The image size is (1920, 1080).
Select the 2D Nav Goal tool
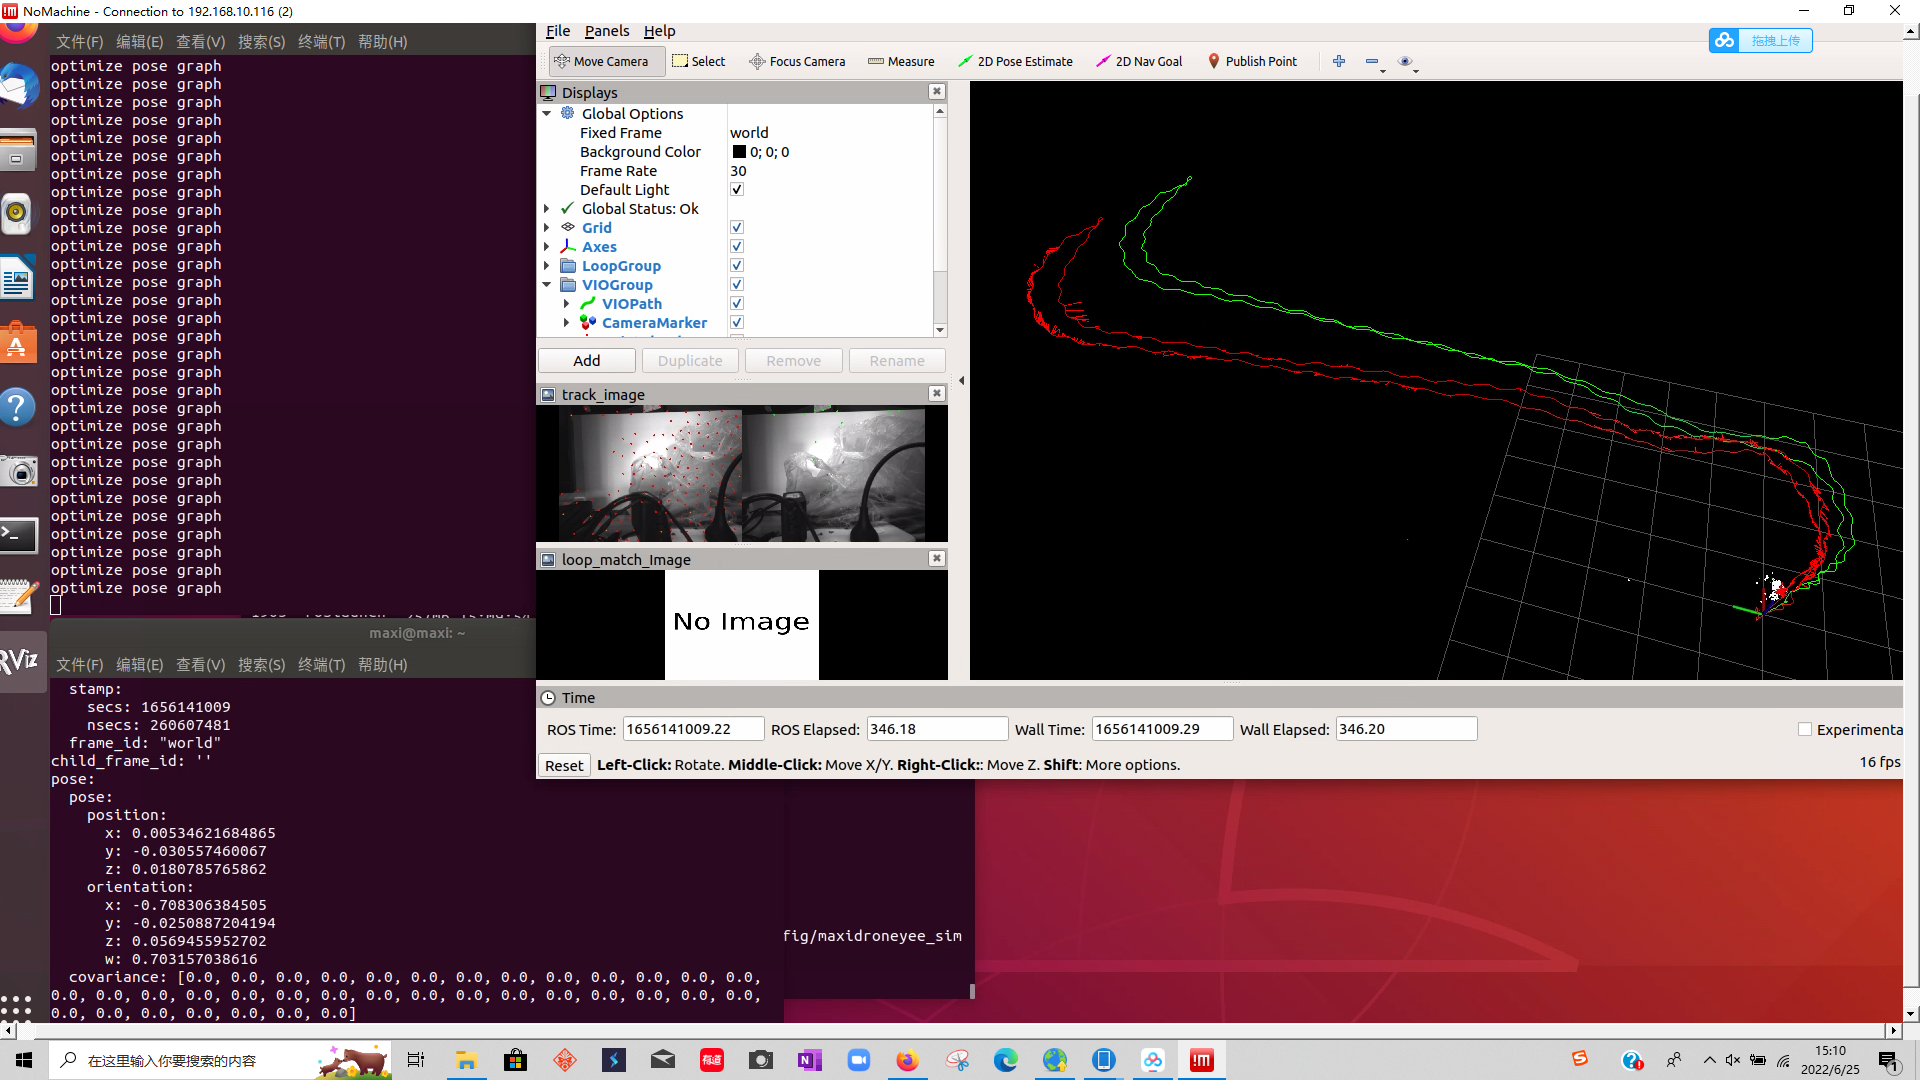[1139, 61]
